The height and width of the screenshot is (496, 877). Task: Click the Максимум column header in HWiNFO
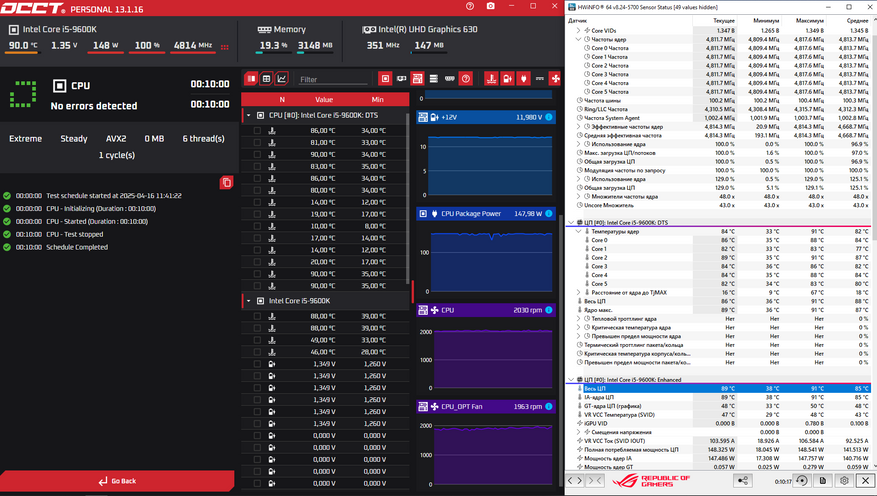click(807, 20)
